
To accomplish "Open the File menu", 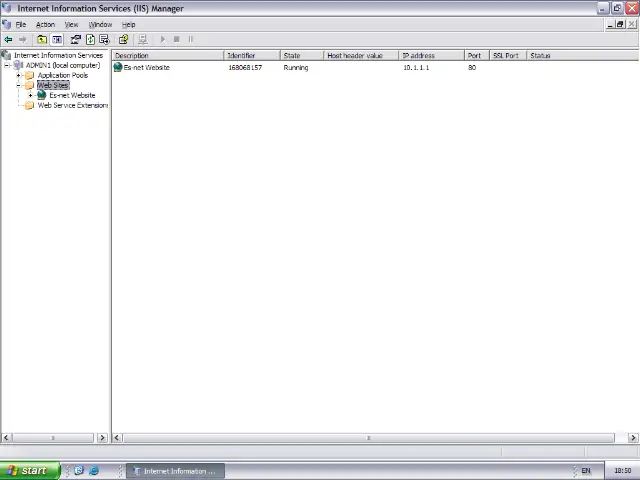I will 21,24.
